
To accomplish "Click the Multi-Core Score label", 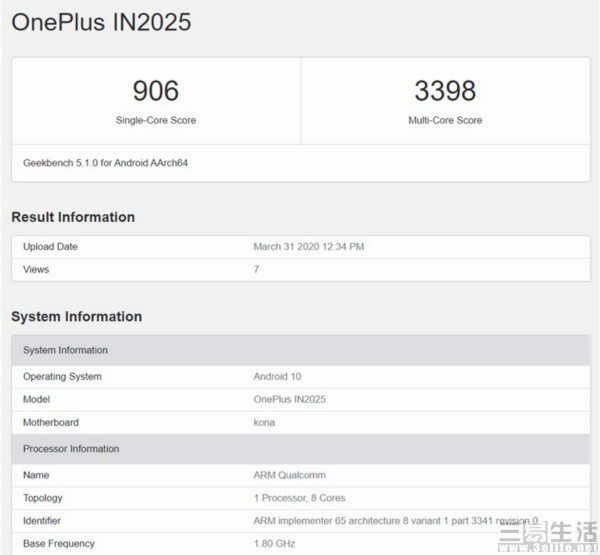I will point(445,120).
